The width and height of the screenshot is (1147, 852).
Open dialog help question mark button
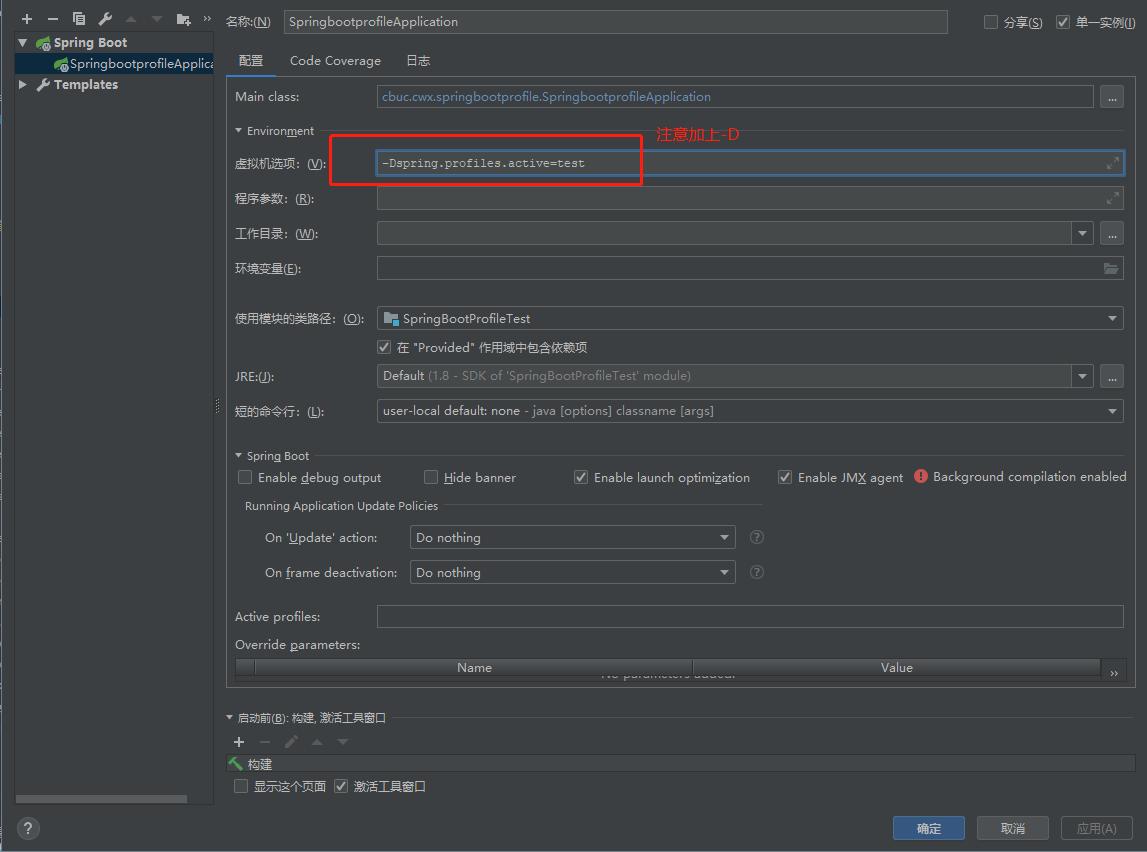(x=28, y=828)
